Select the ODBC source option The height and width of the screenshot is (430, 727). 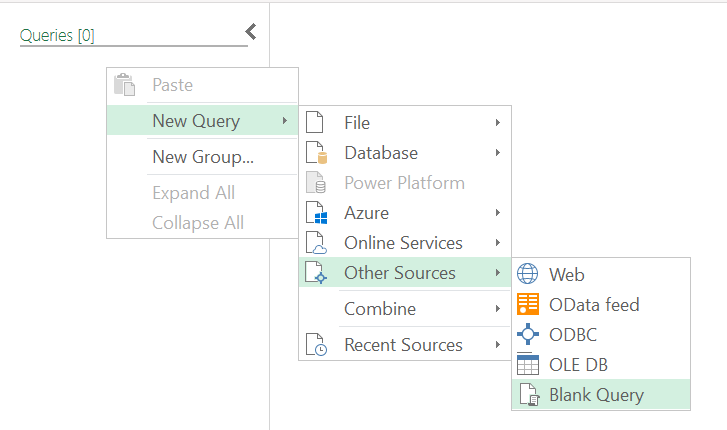point(601,334)
